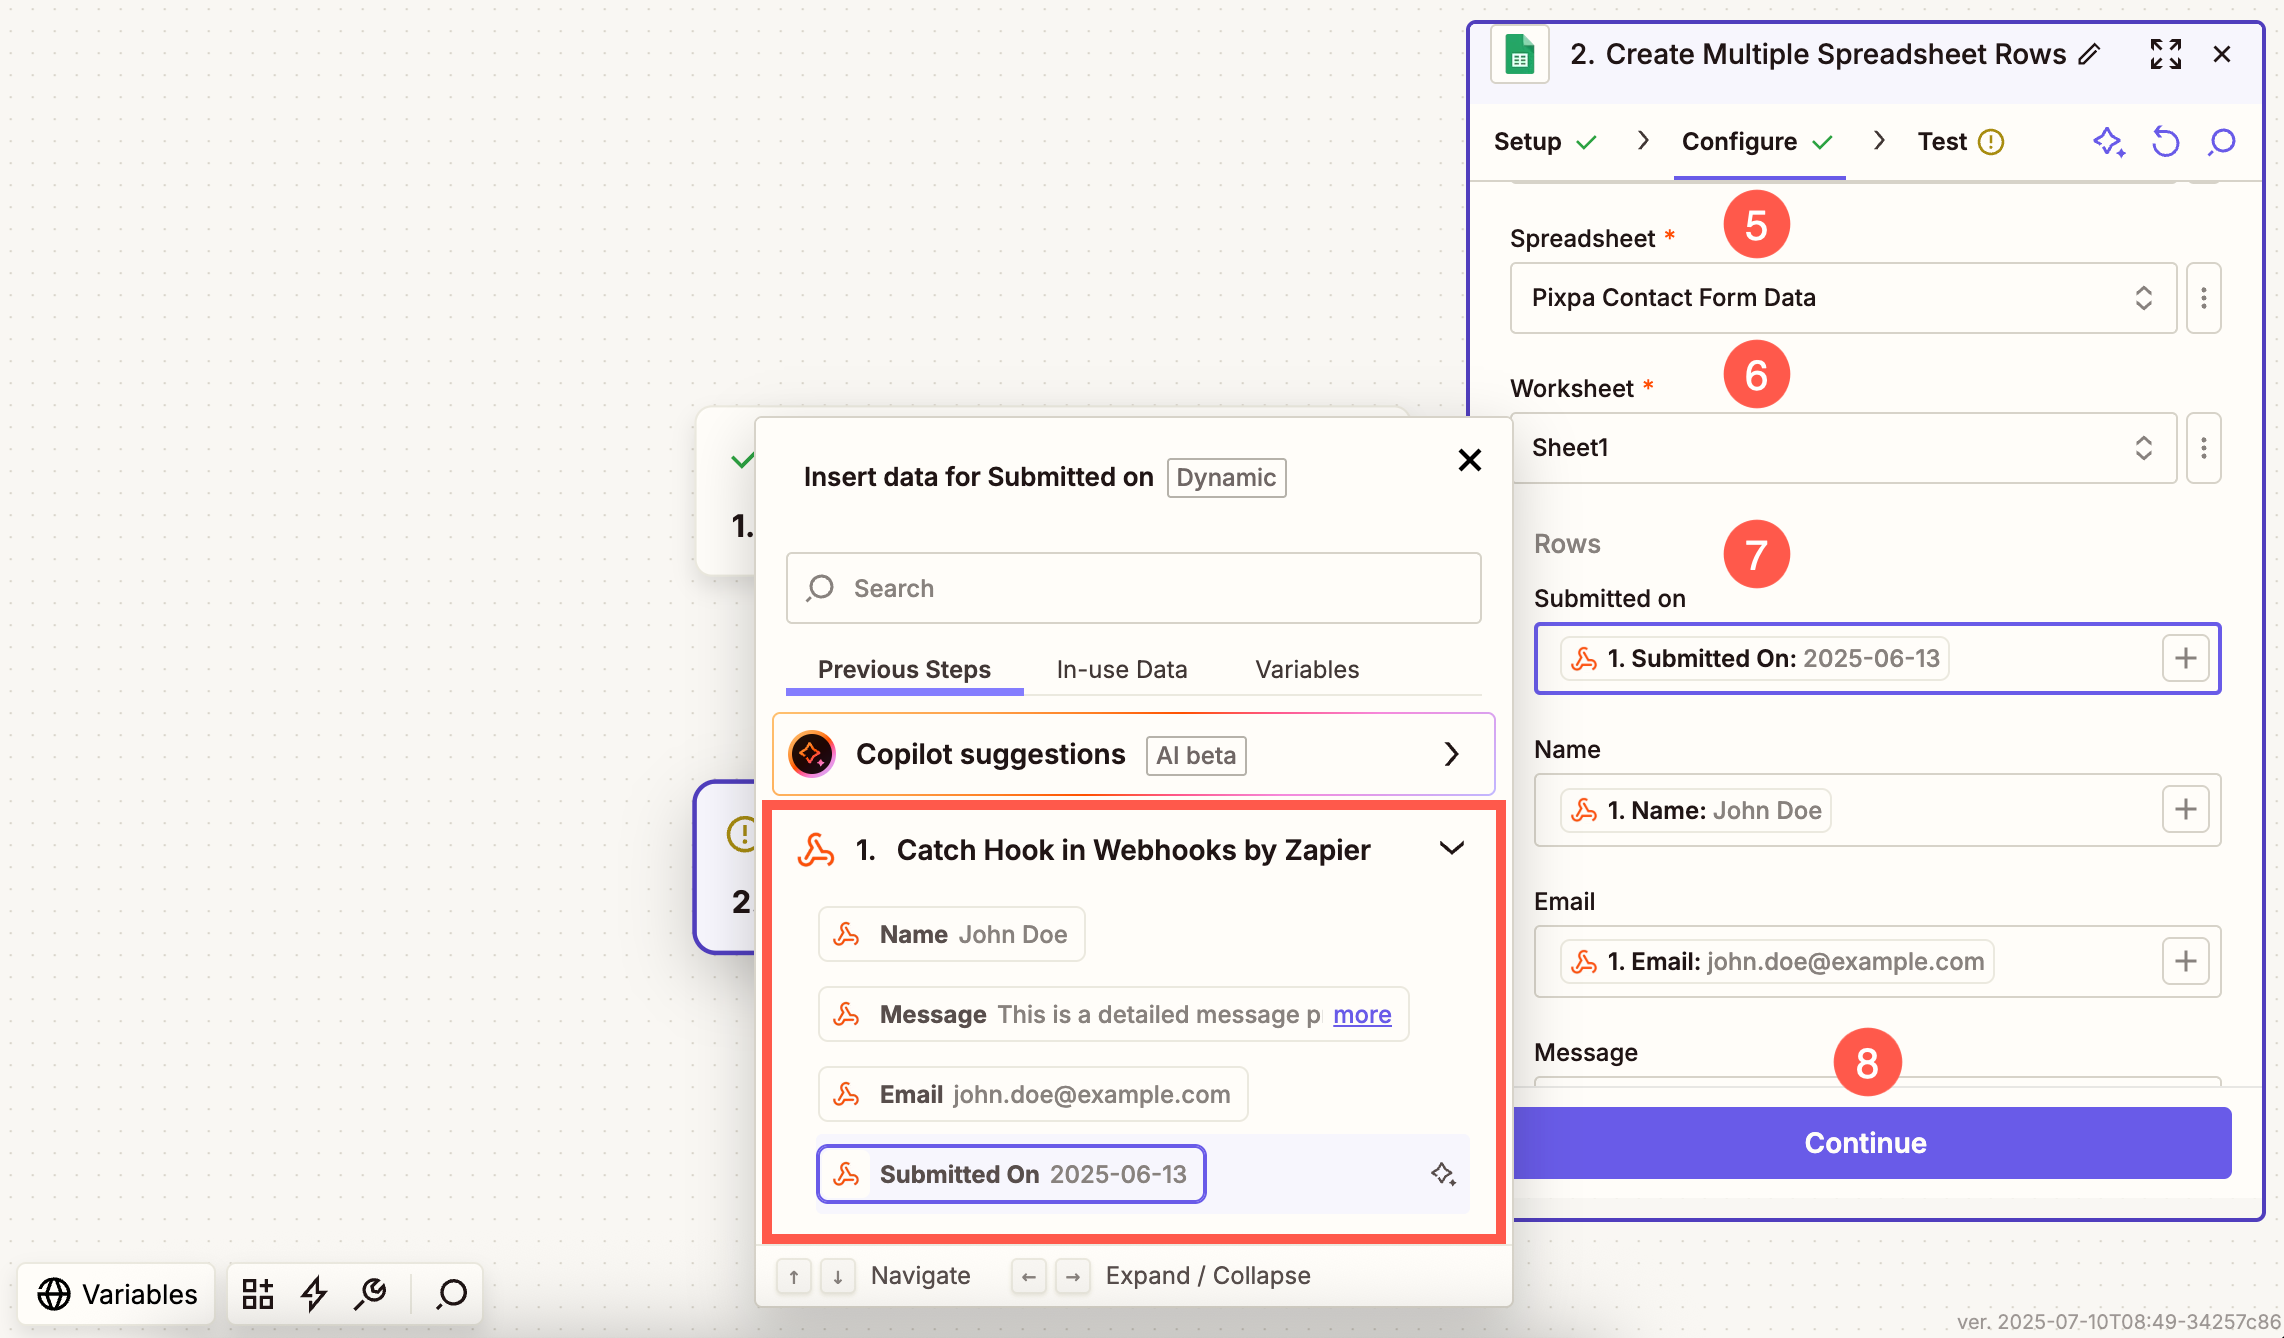Click plus button in Email field
This screenshot has height=1338, width=2284.
coord(2185,961)
